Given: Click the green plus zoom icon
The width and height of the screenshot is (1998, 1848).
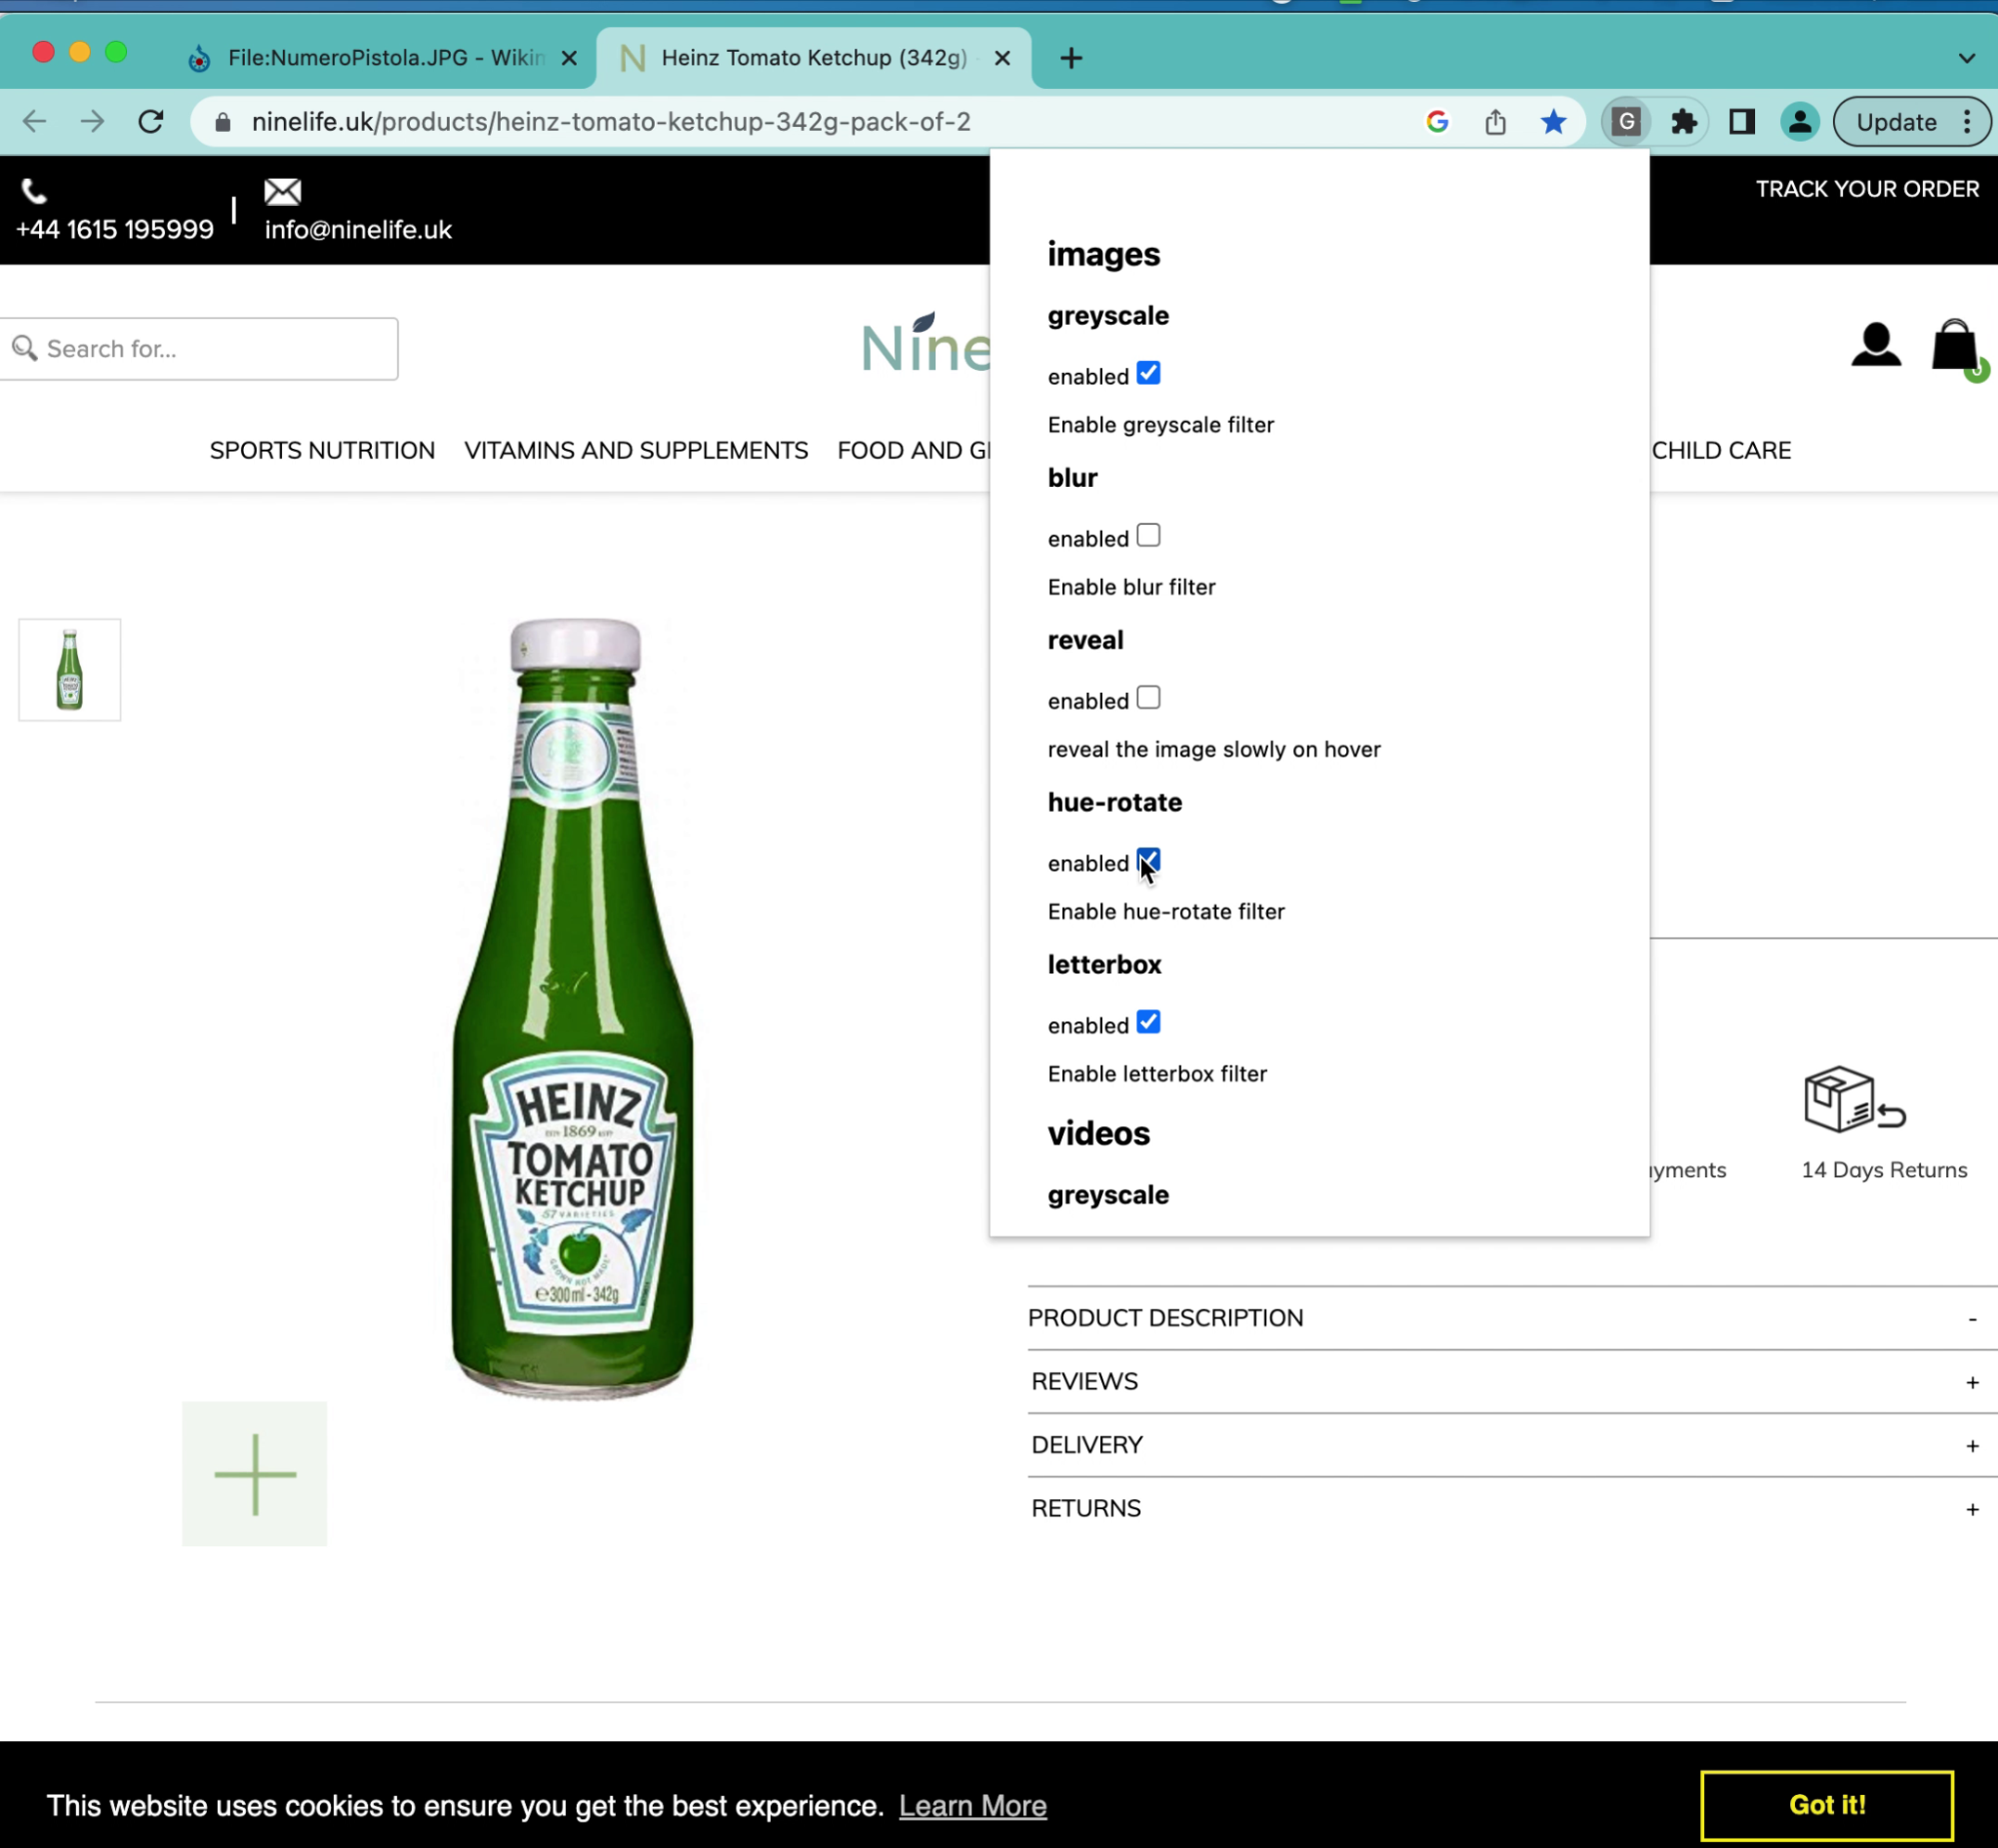Looking at the screenshot, I should coord(255,1473).
